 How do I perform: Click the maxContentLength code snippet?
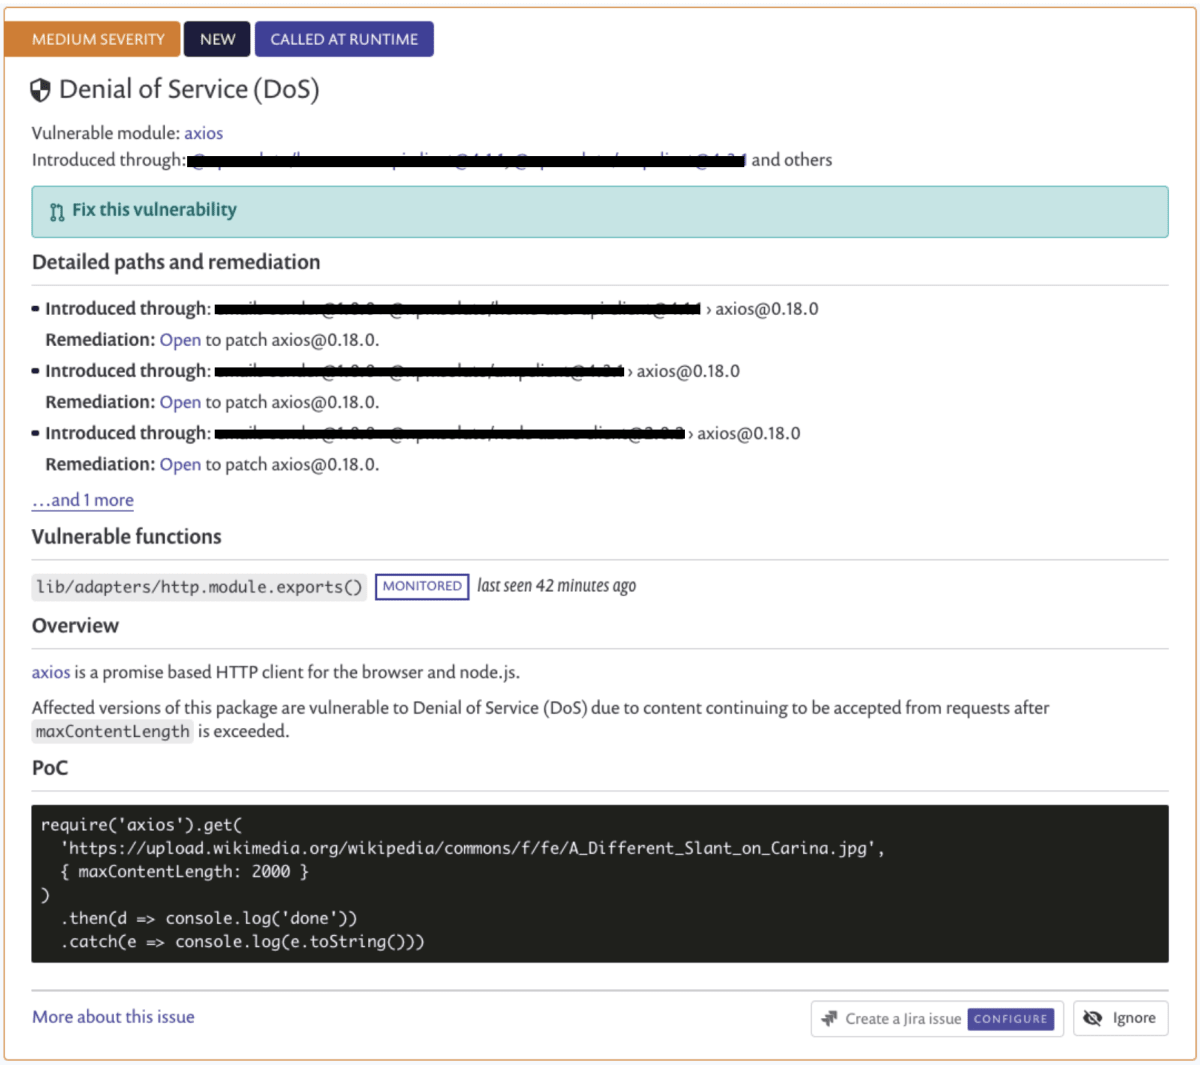click(x=112, y=731)
